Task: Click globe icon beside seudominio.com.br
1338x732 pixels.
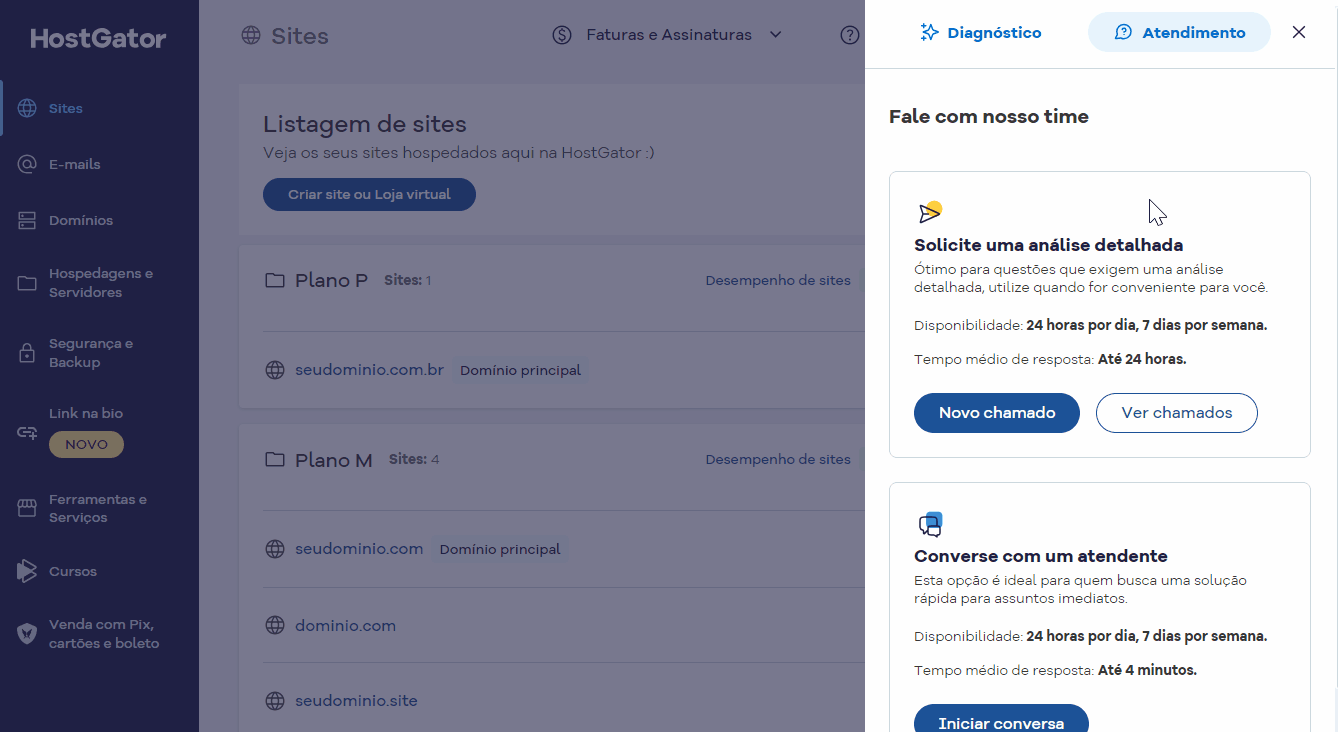Action: (275, 370)
